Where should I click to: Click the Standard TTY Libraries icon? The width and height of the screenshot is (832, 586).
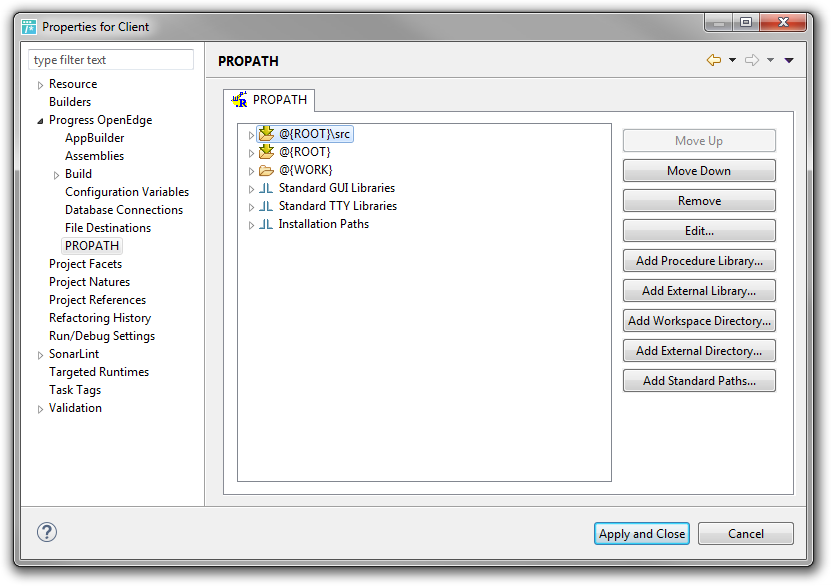[x=266, y=206]
